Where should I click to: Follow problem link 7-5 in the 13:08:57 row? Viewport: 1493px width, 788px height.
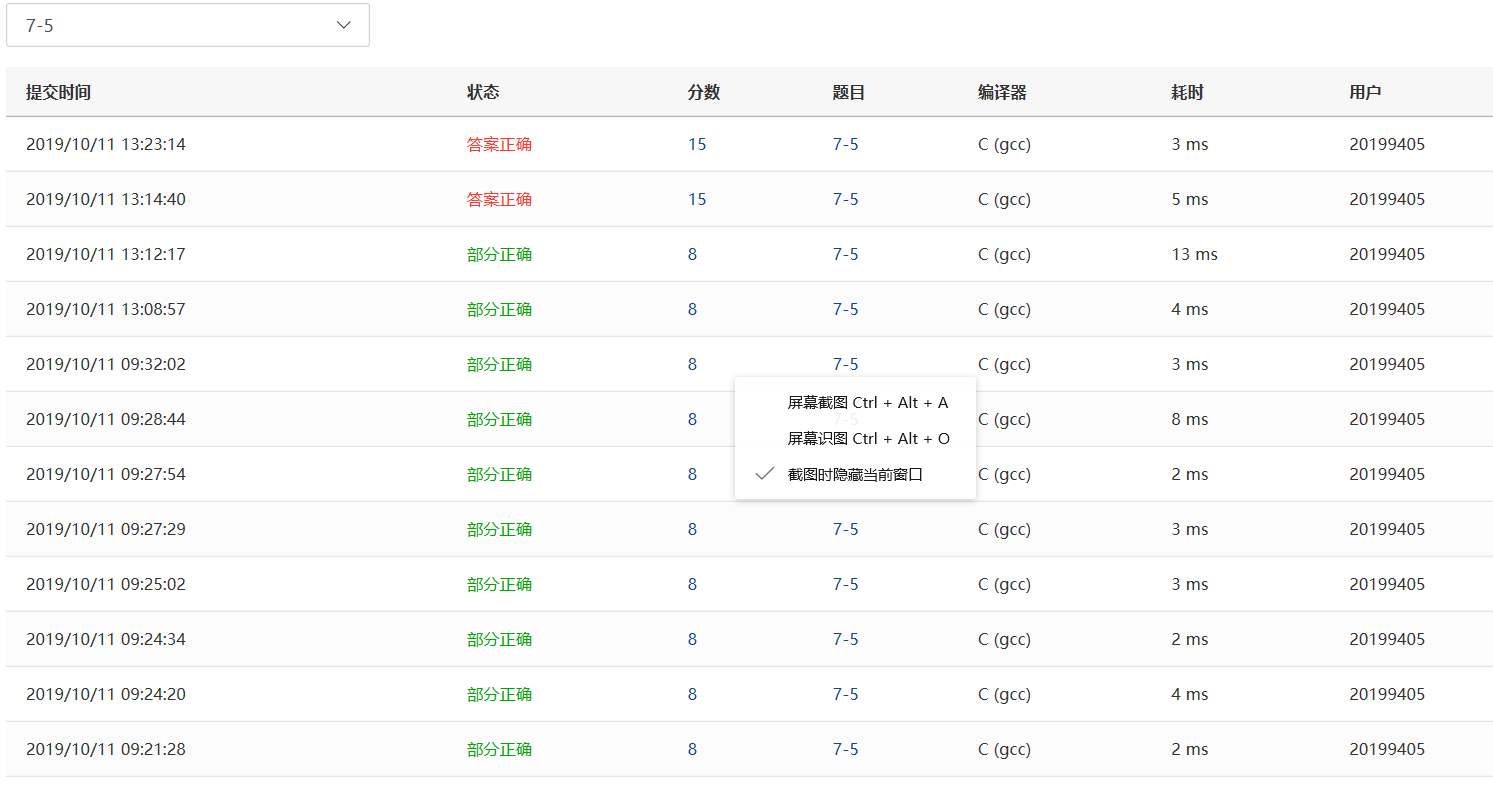click(845, 309)
